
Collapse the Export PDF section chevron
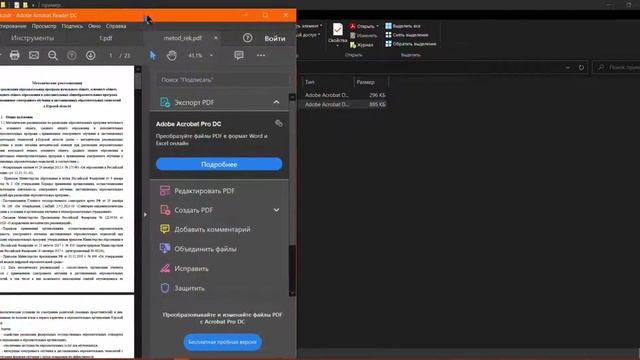coord(276,102)
